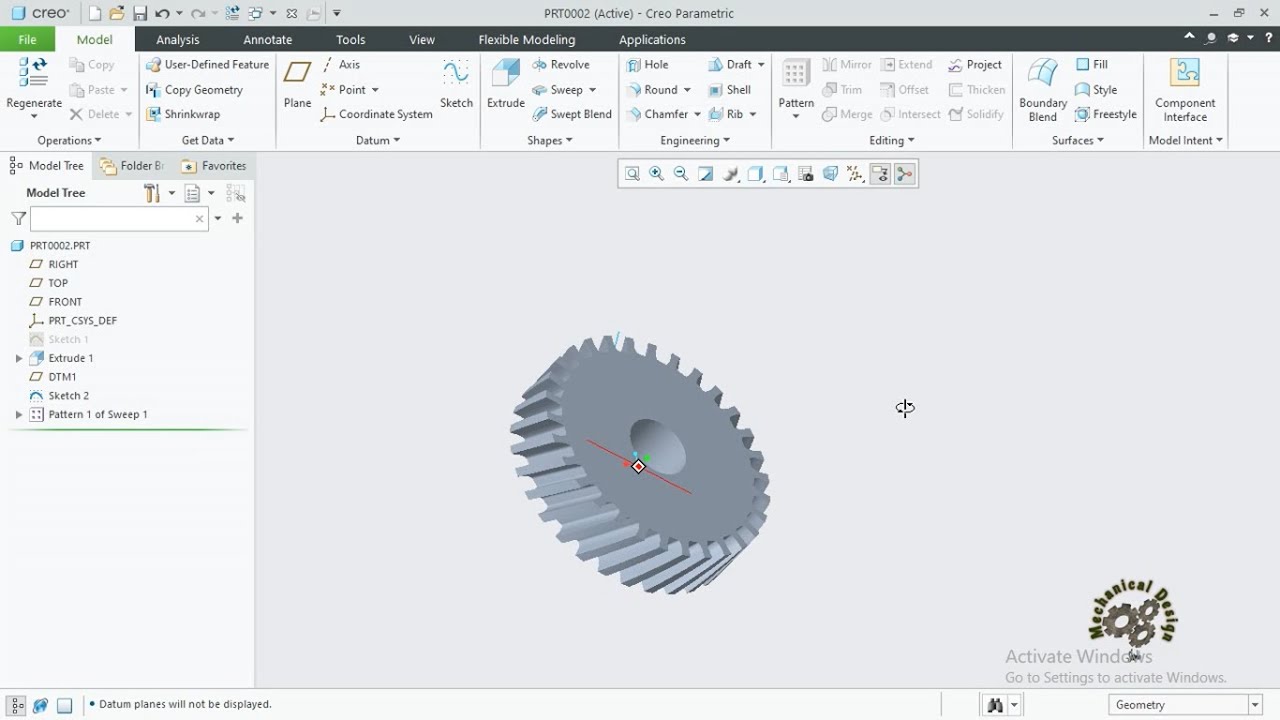Switch to the Applications tab
This screenshot has height=720, width=1280.
pyautogui.click(x=652, y=39)
